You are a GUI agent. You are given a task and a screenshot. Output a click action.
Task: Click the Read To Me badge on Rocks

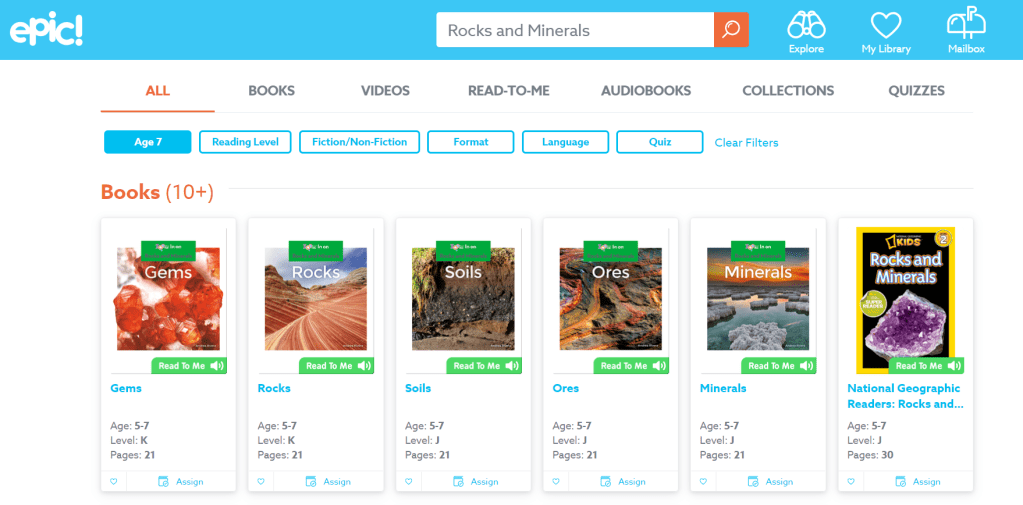tap(337, 366)
